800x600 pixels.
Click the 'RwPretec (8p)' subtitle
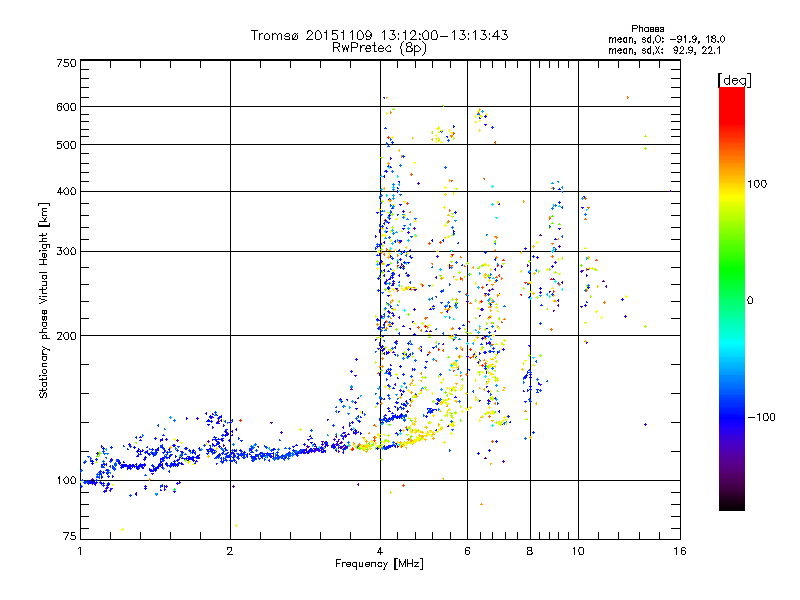pos(379,48)
